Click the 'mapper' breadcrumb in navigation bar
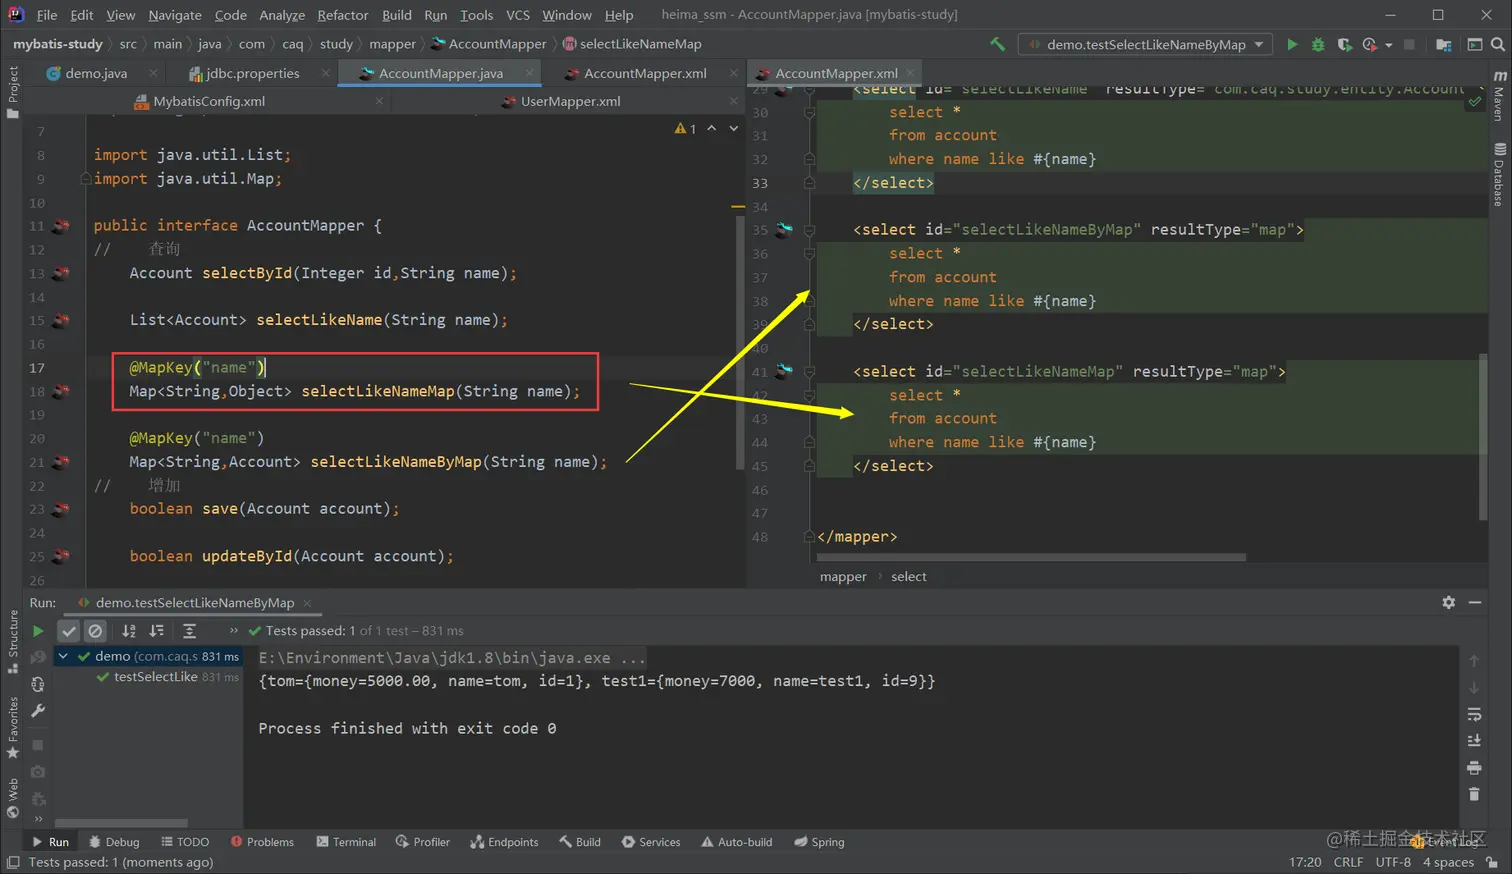Viewport: 1512px width, 874px height. point(392,44)
